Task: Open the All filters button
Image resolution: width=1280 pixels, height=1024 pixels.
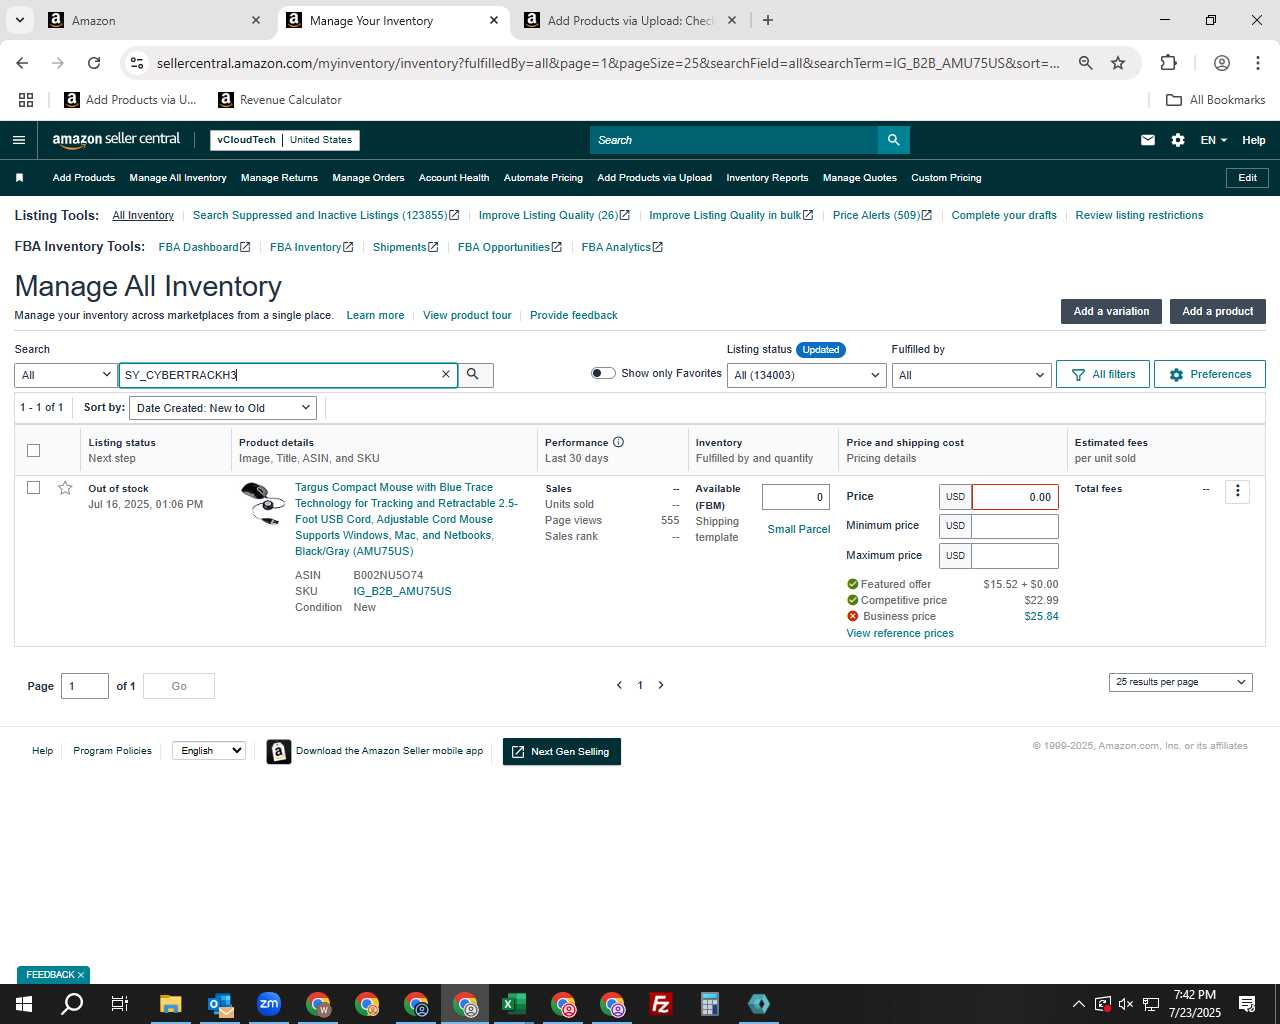Action: coord(1103,374)
